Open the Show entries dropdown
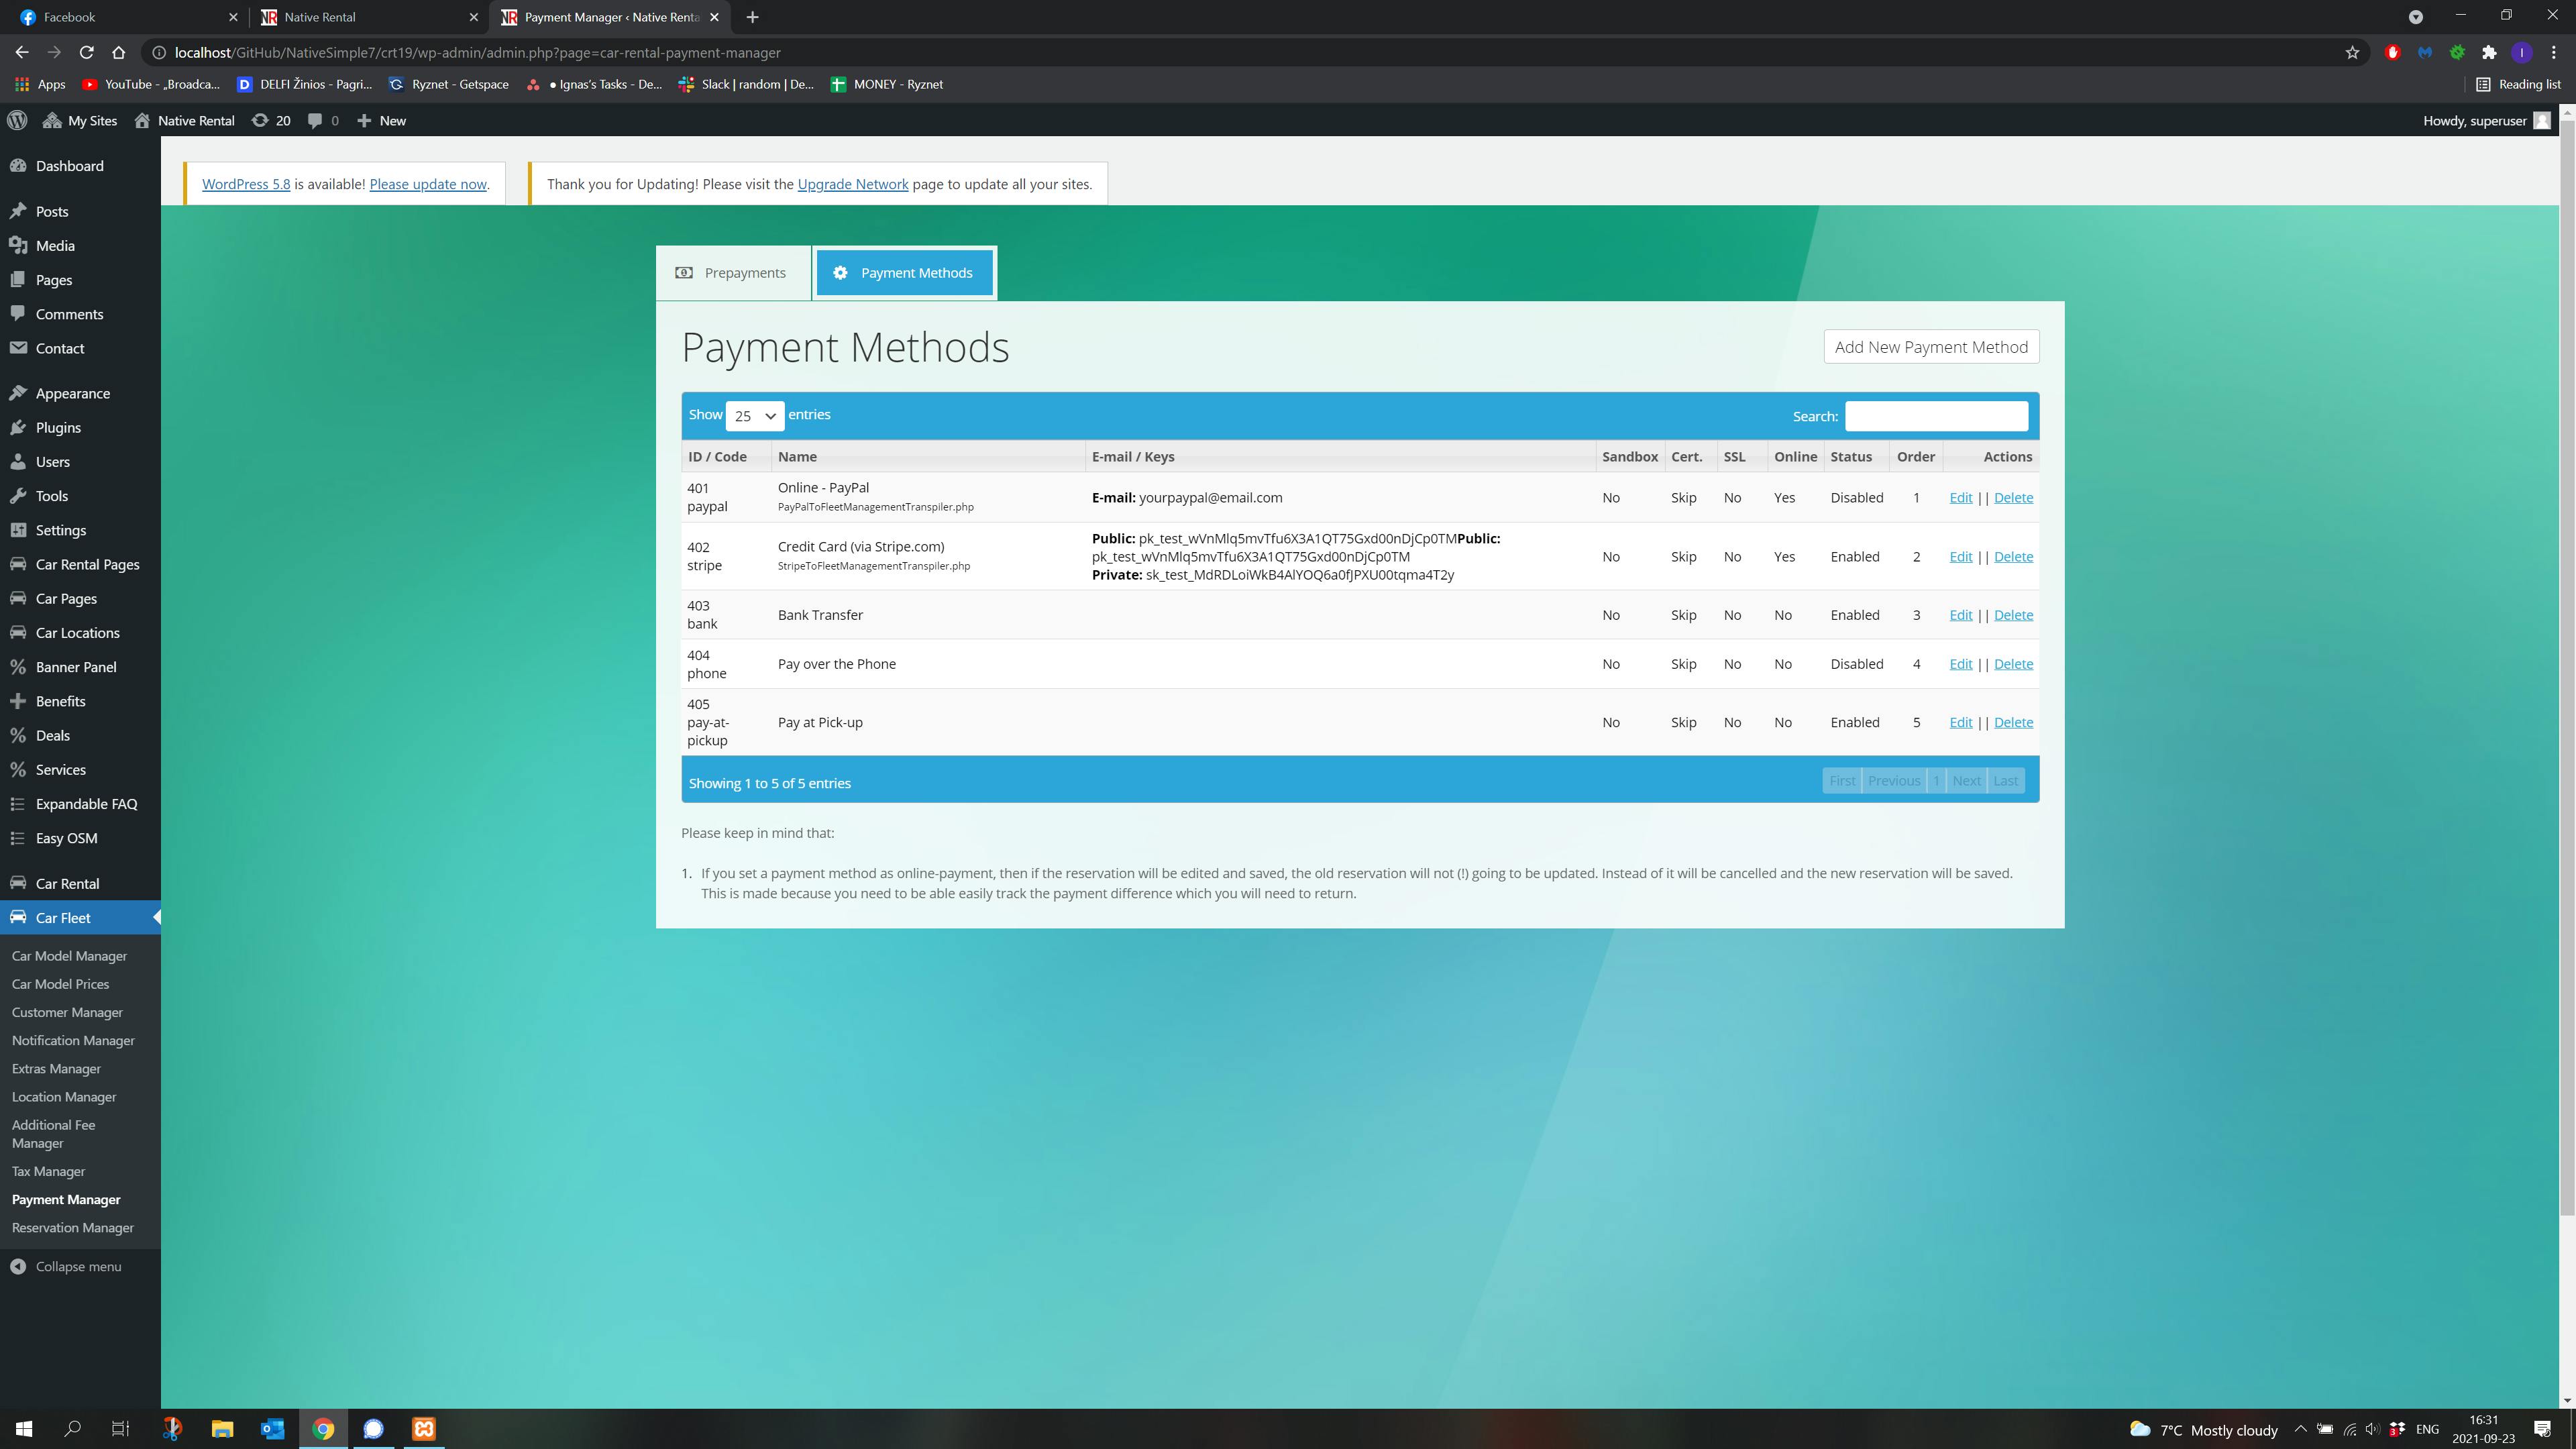Image resolution: width=2576 pixels, height=1449 pixels. pos(754,415)
